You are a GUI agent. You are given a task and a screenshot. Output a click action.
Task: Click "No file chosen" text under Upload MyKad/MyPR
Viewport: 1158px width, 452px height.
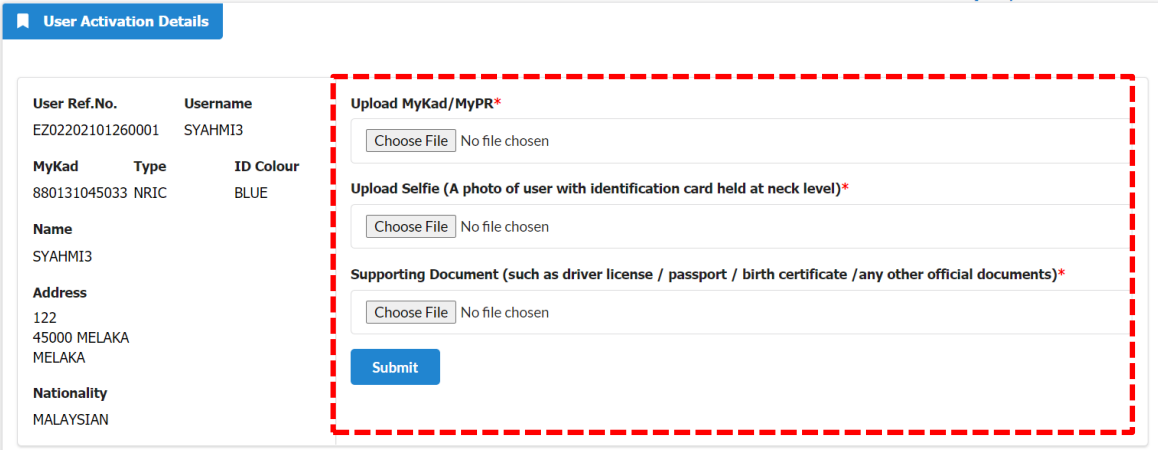(x=504, y=140)
